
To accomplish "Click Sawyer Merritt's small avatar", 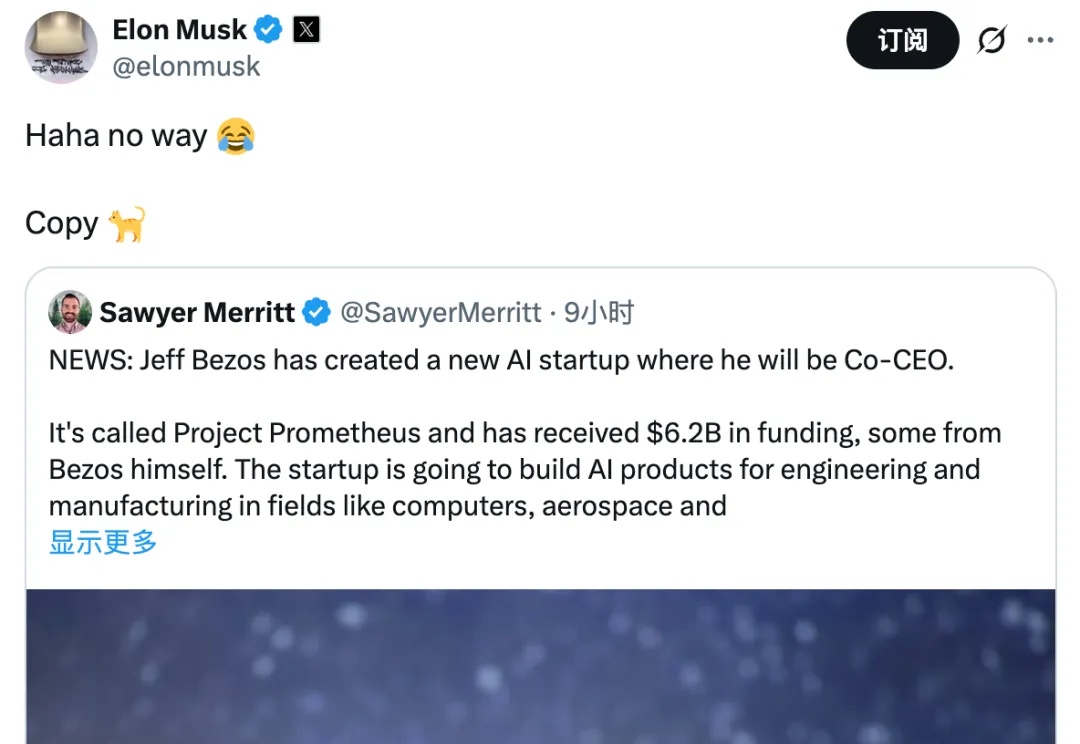I will pos(70,313).
